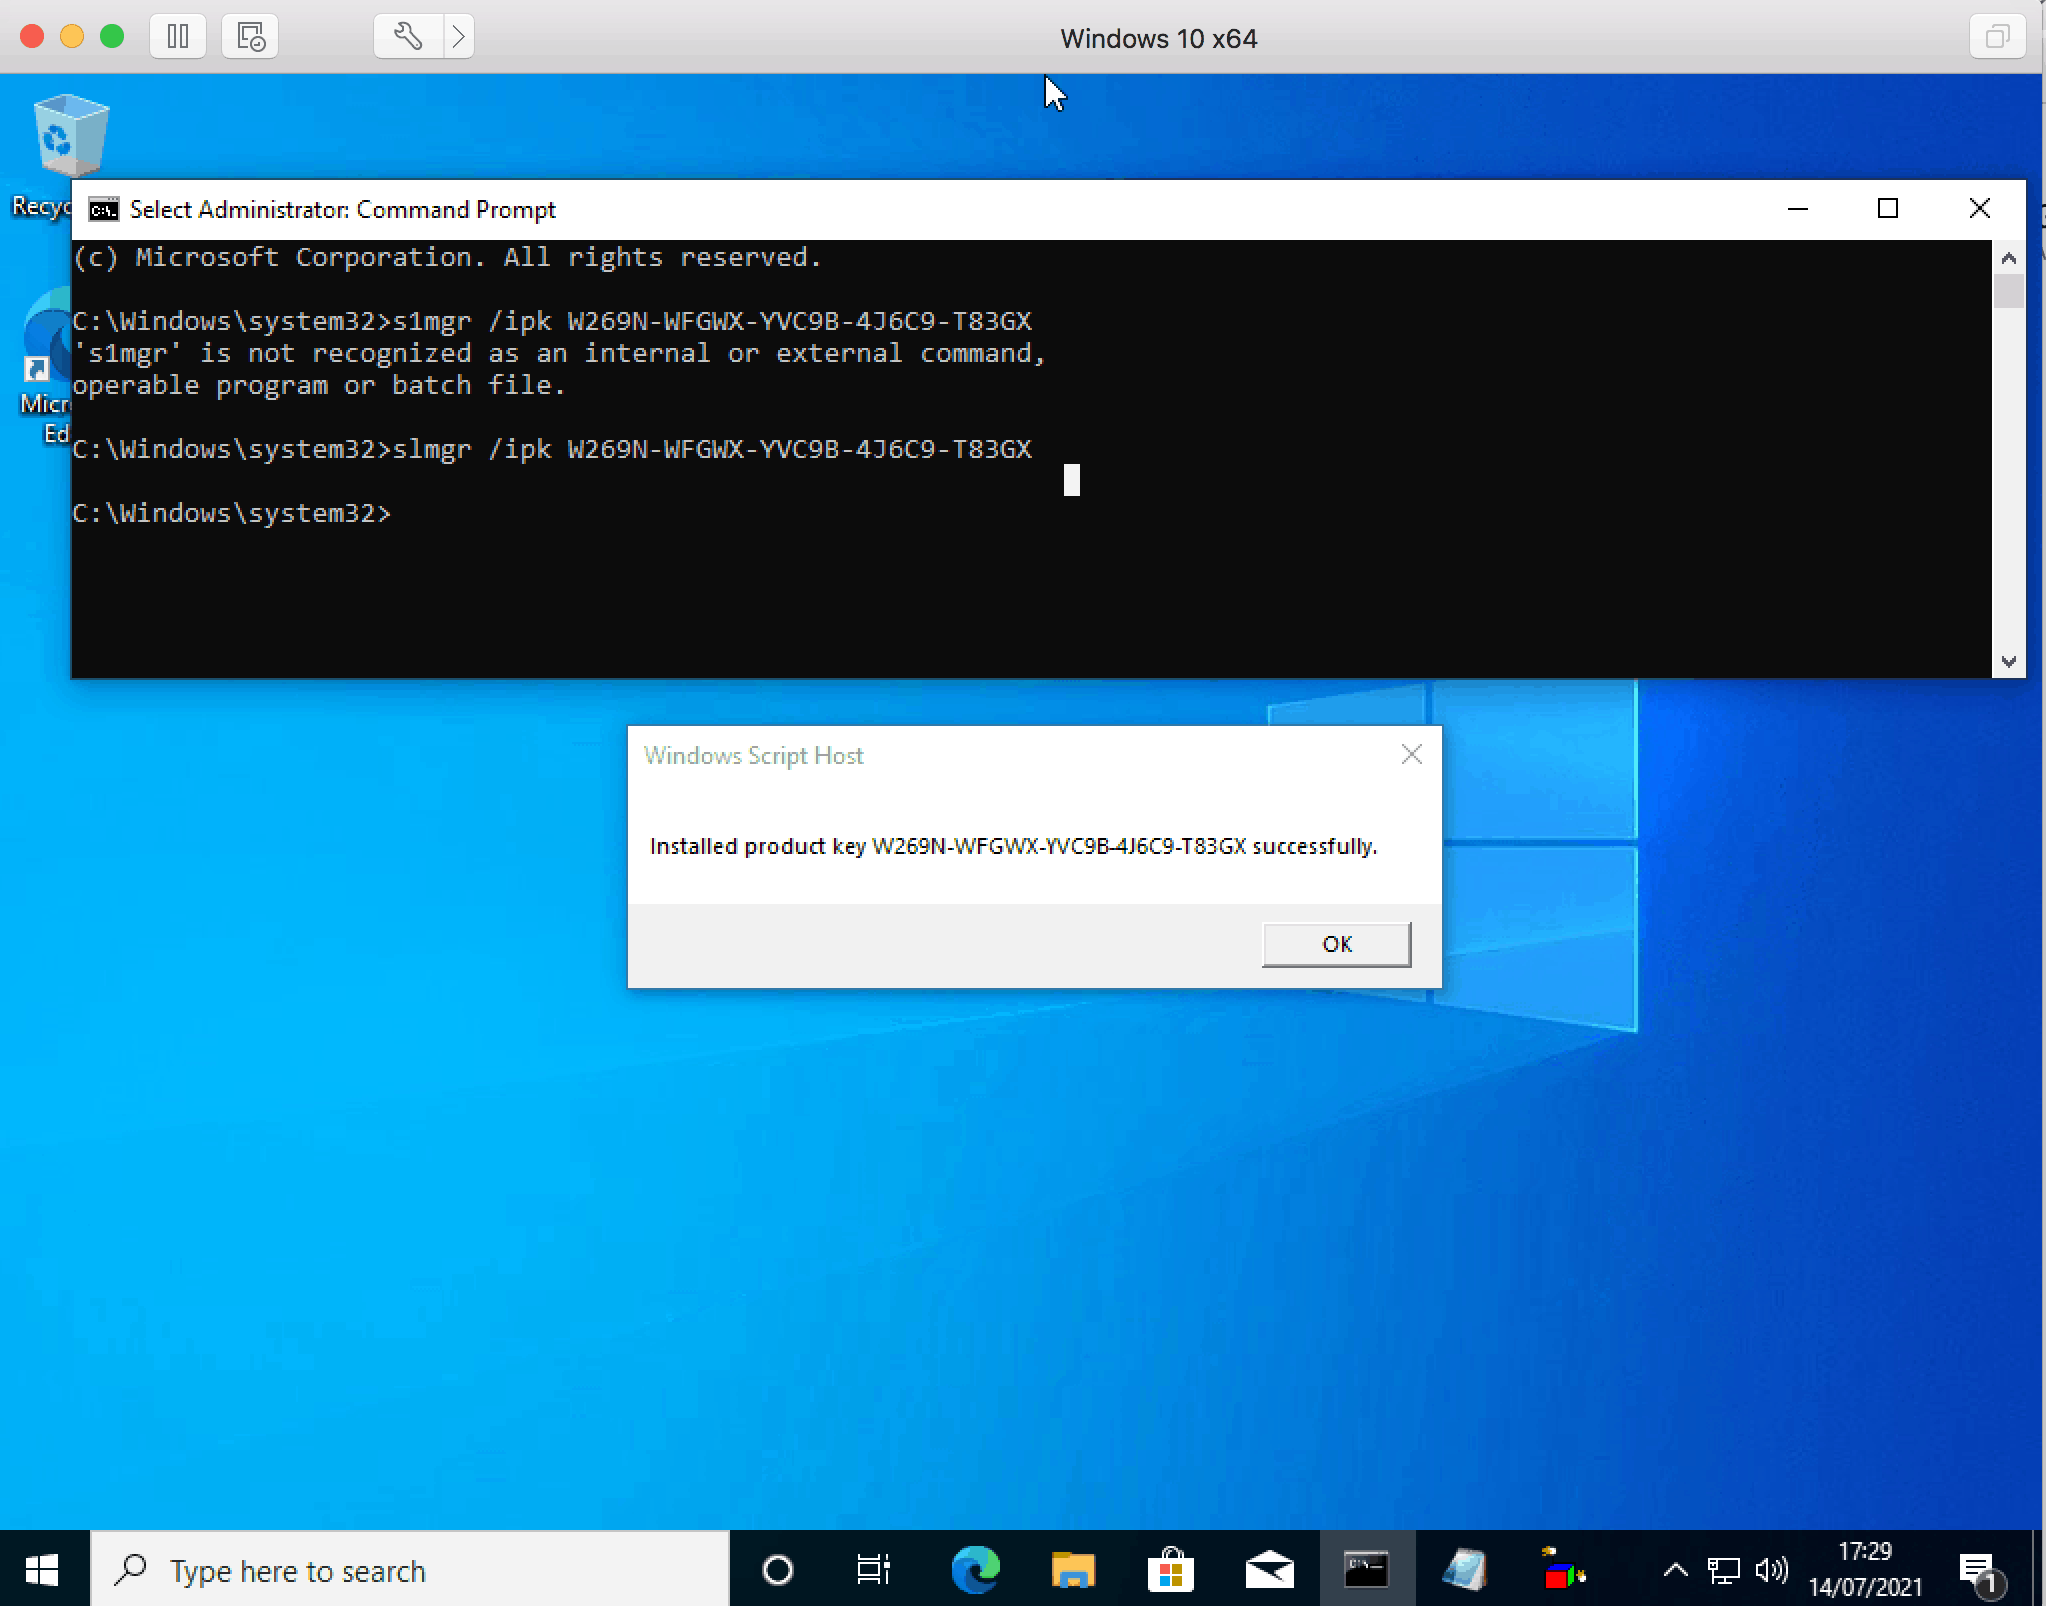The width and height of the screenshot is (2046, 1606).
Task: Open volume control tray icon
Action: point(1771,1570)
